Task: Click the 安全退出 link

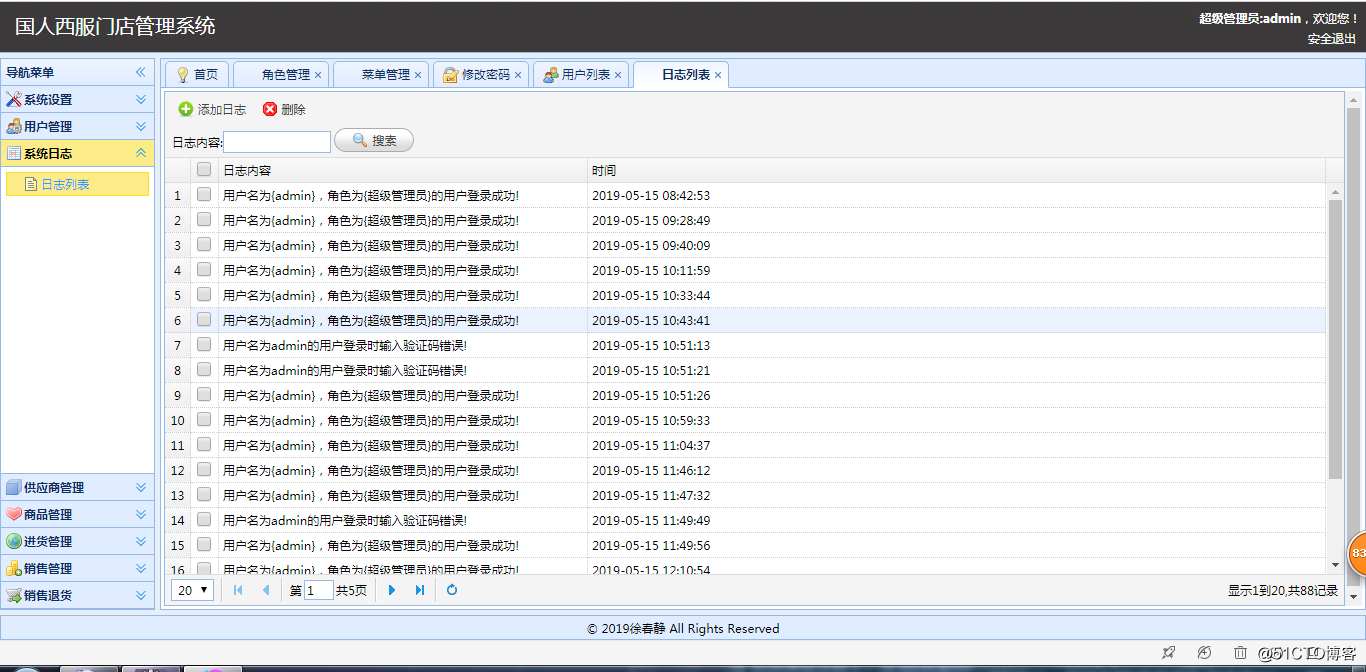Action: point(1332,39)
